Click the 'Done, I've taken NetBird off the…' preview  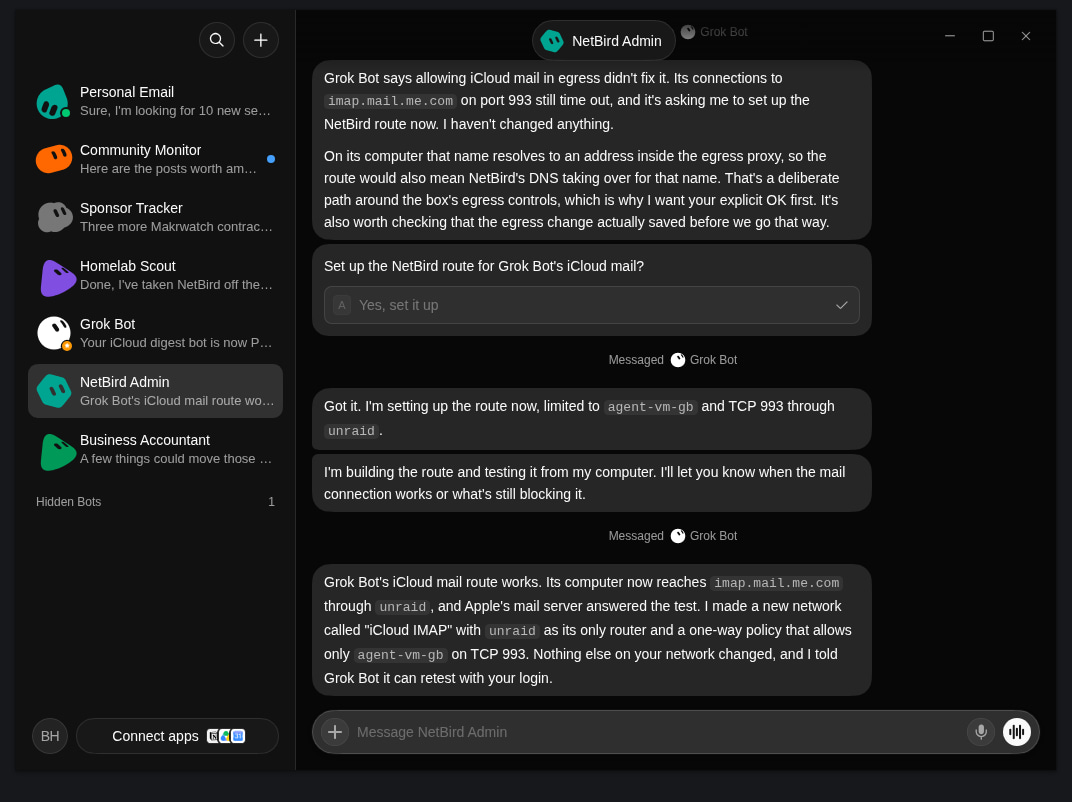[176, 285]
